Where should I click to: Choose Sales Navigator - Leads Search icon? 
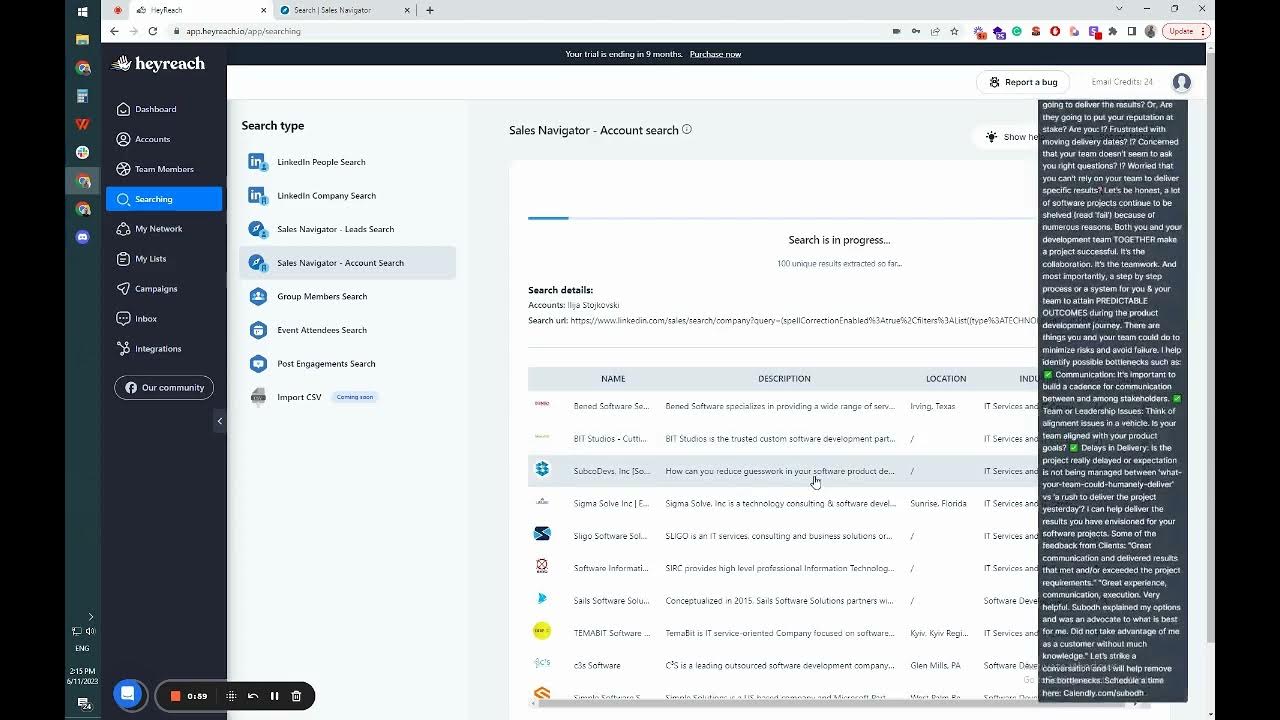[x=258, y=229]
